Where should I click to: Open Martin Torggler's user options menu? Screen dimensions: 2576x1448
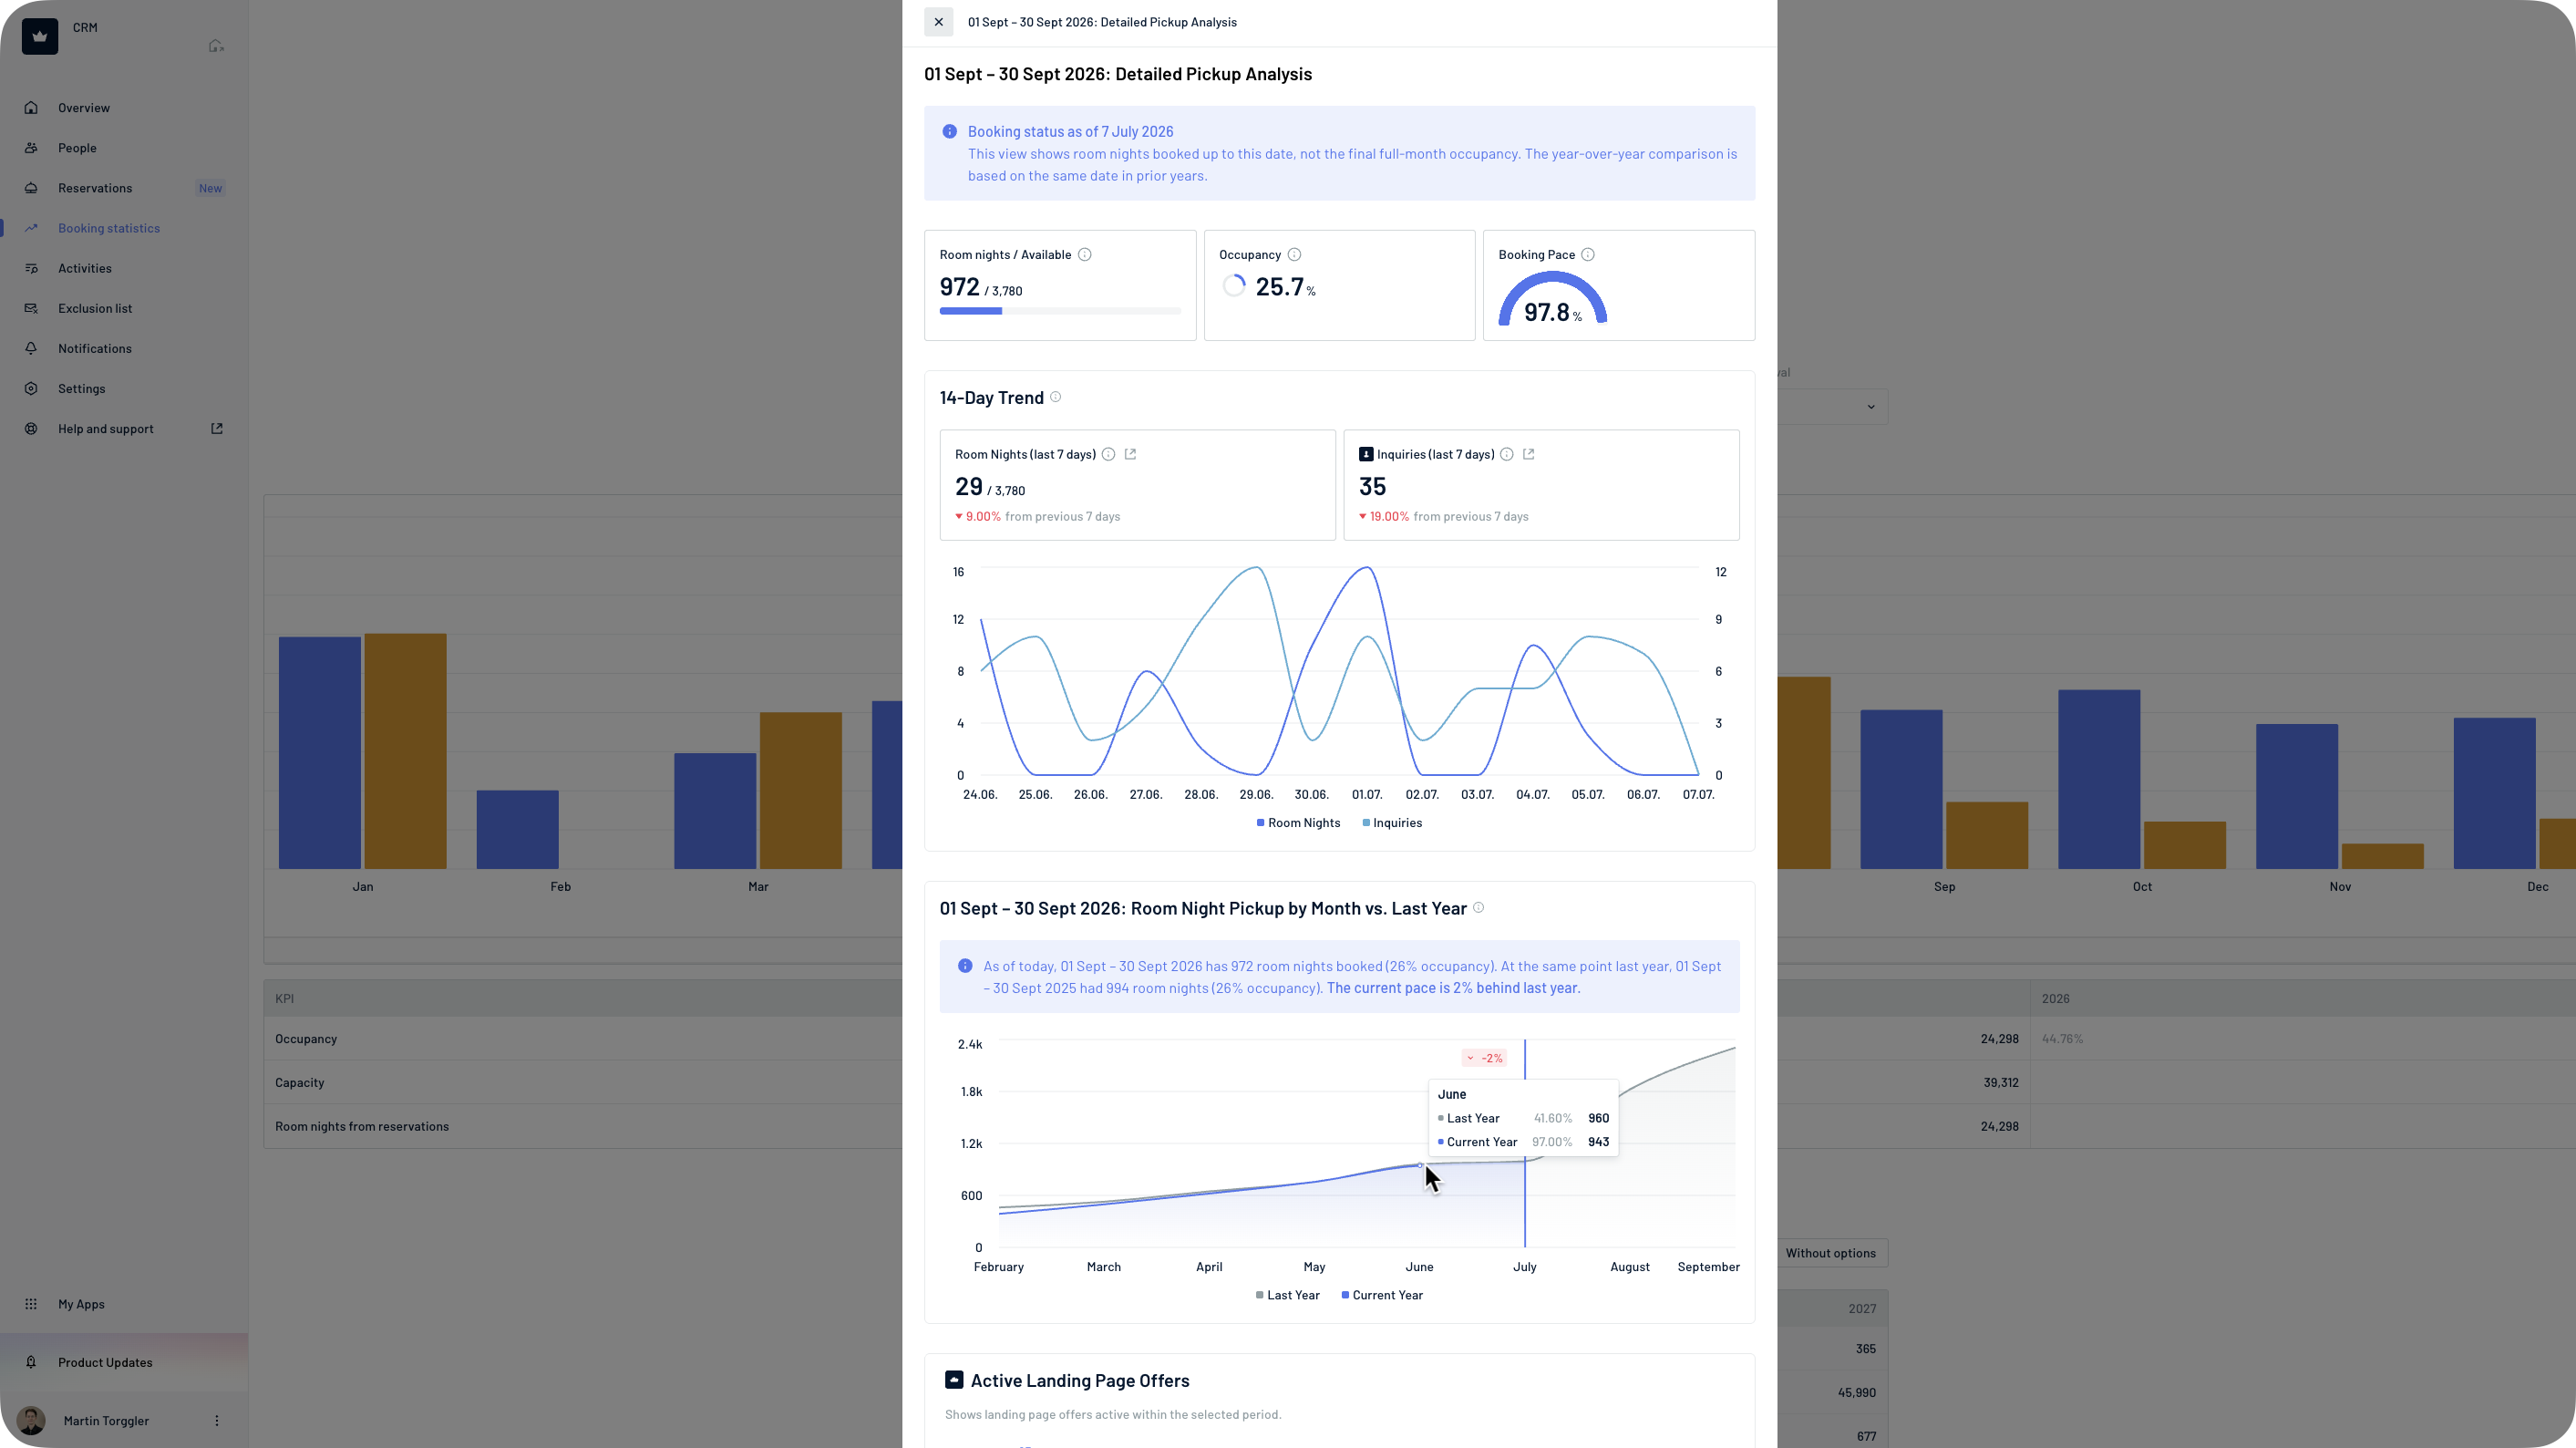point(216,1420)
